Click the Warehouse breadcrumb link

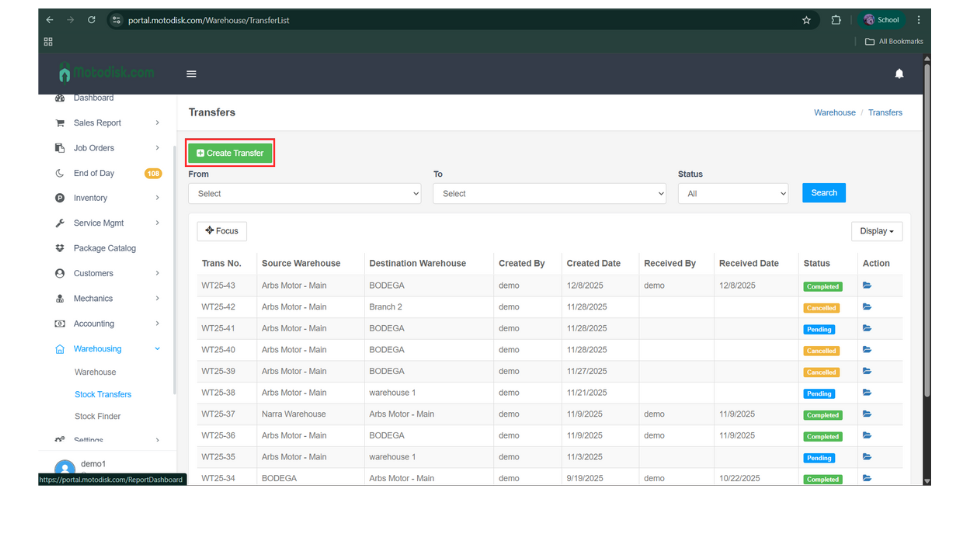(834, 113)
